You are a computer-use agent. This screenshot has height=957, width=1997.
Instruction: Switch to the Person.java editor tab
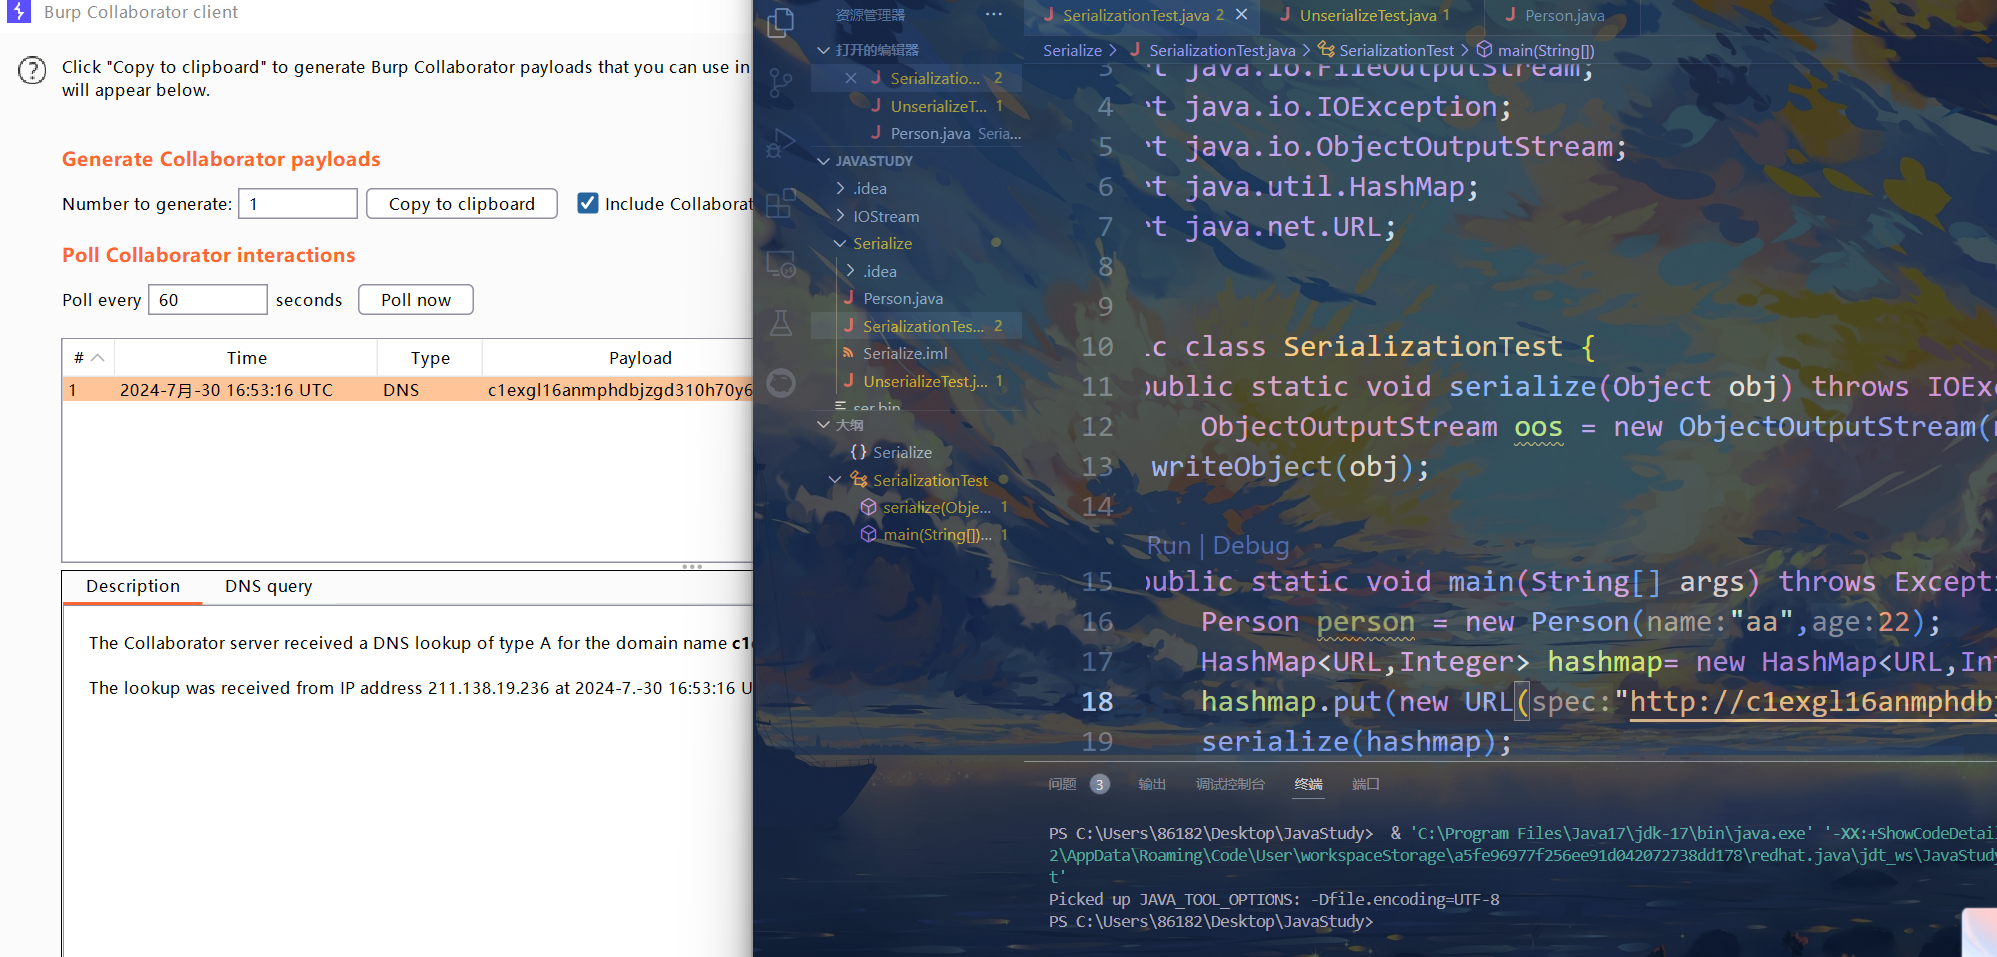[1564, 15]
